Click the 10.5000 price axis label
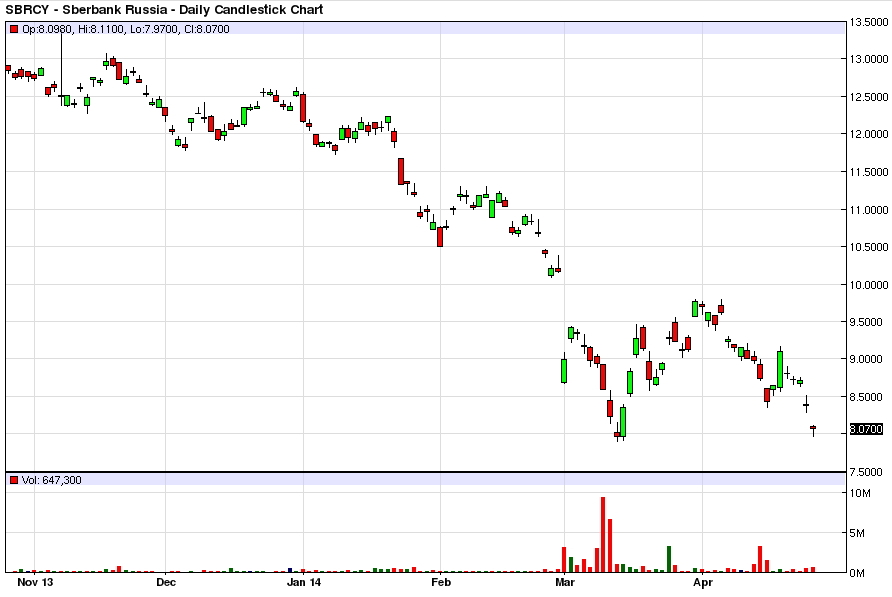 (869, 247)
